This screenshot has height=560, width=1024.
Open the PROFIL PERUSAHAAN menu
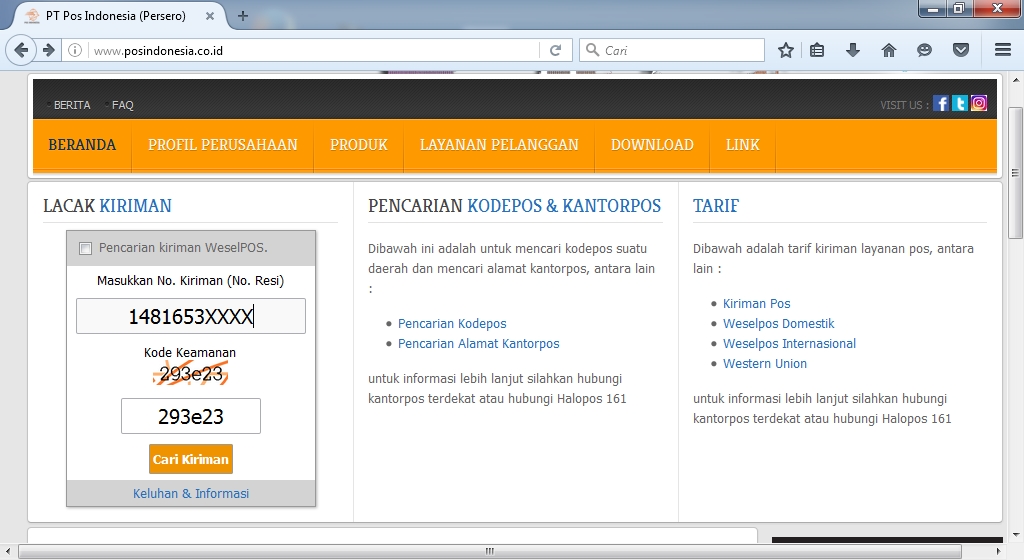tap(223, 145)
